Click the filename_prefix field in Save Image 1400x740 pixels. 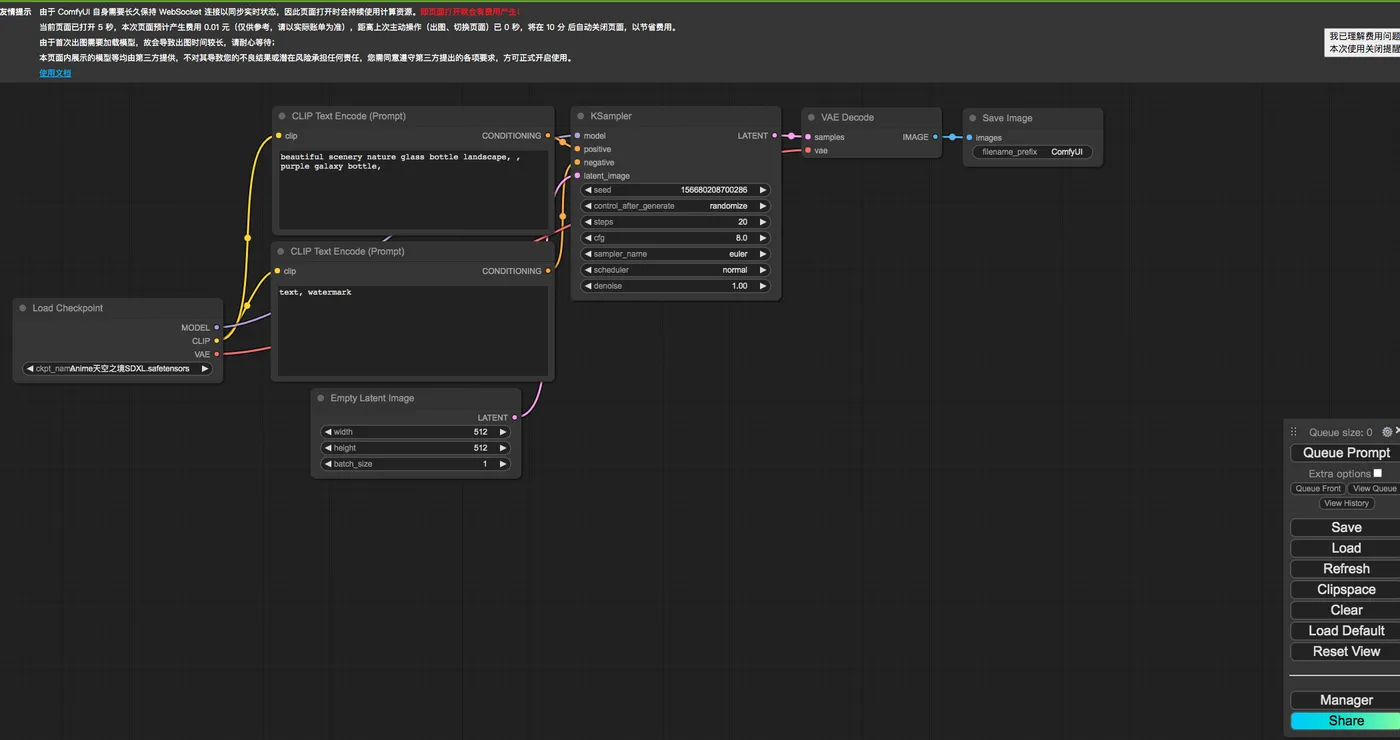[x=1033, y=152]
